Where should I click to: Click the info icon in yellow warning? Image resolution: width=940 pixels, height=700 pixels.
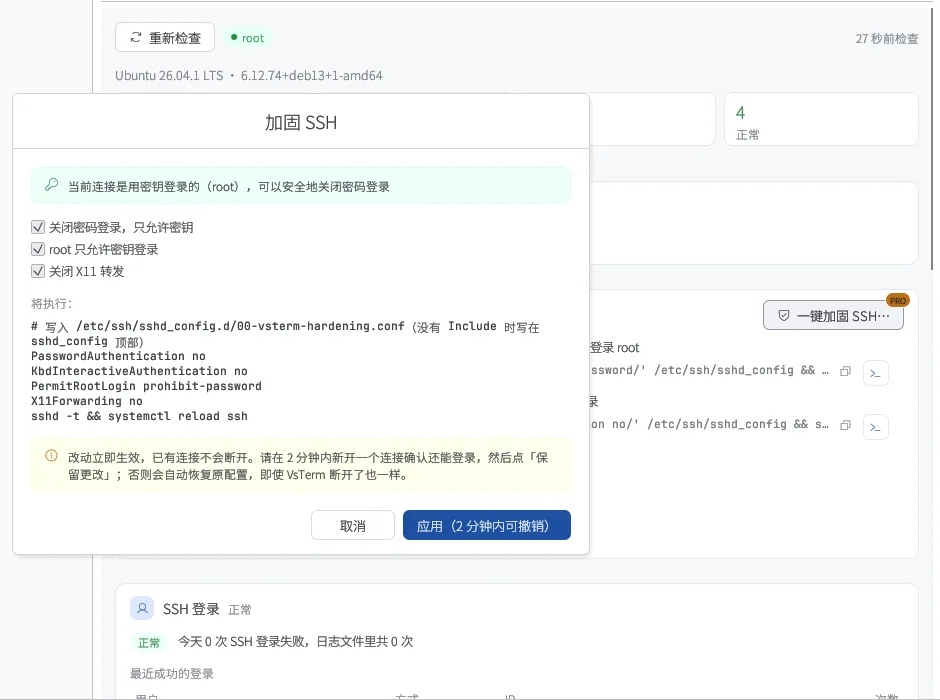pos(52,456)
